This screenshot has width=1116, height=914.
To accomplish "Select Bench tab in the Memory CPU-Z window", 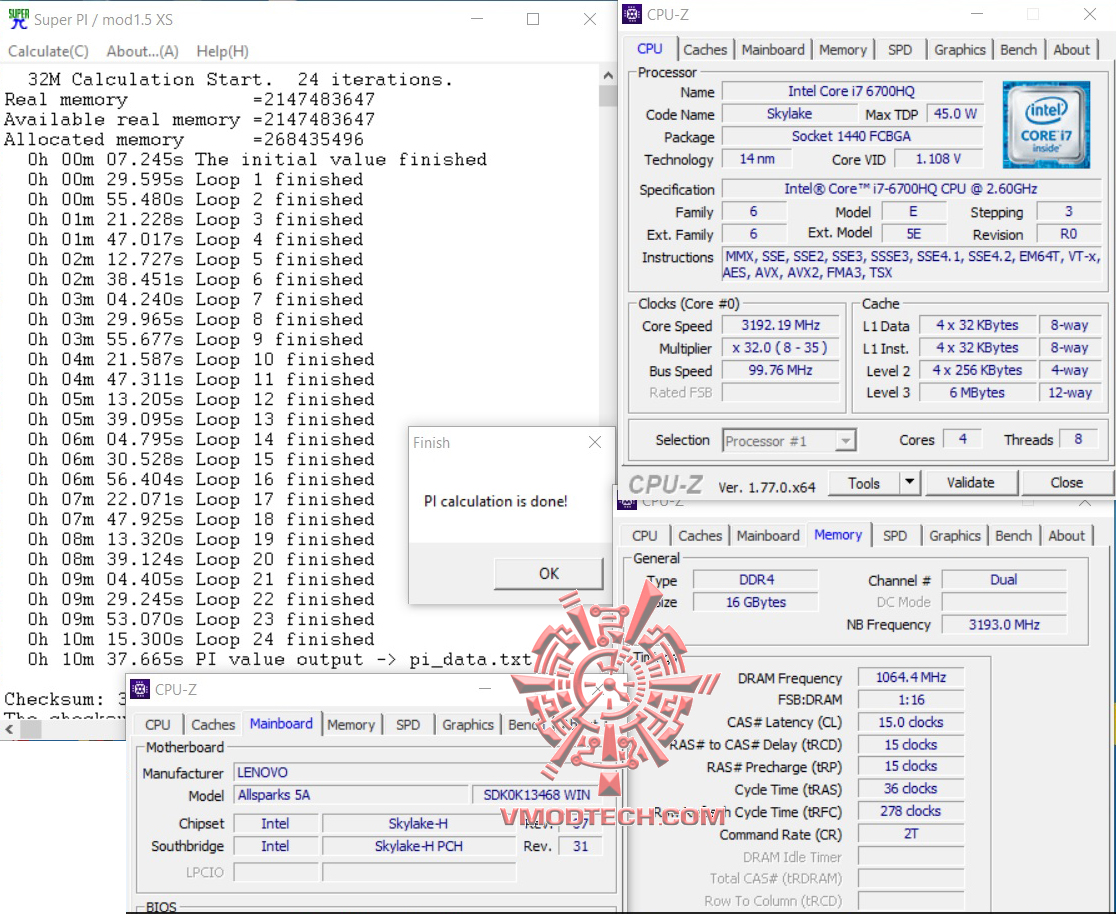I will [1014, 535].
